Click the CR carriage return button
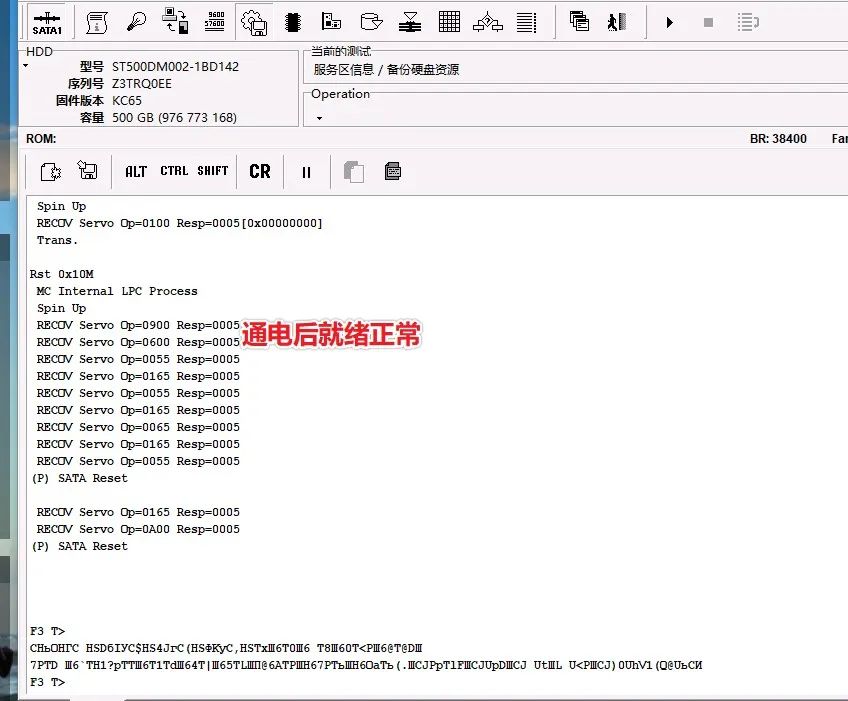848x701 pixels. coord(260,171)
